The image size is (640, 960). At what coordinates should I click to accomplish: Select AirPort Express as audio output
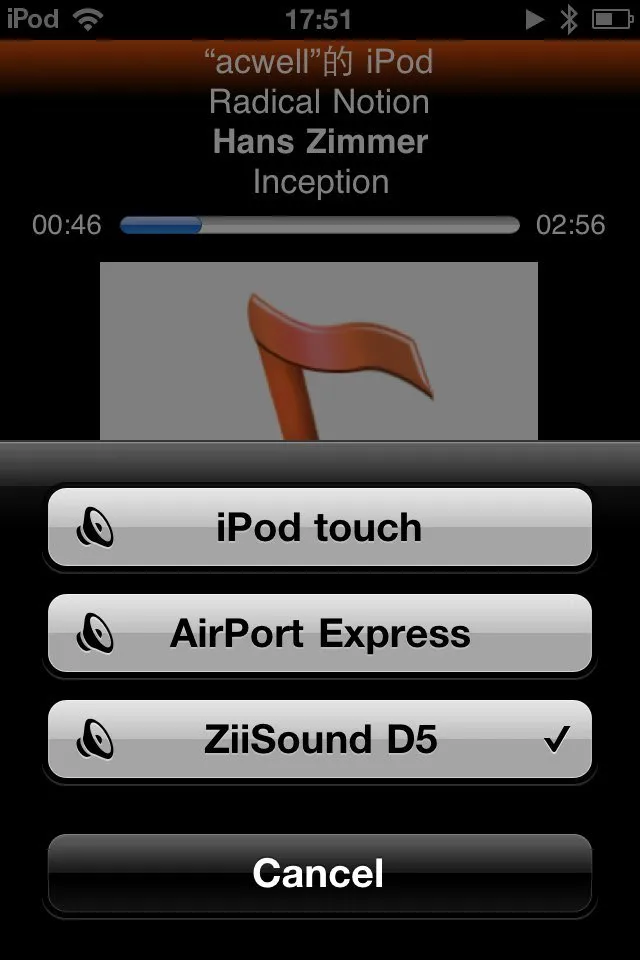pos(320,633)
